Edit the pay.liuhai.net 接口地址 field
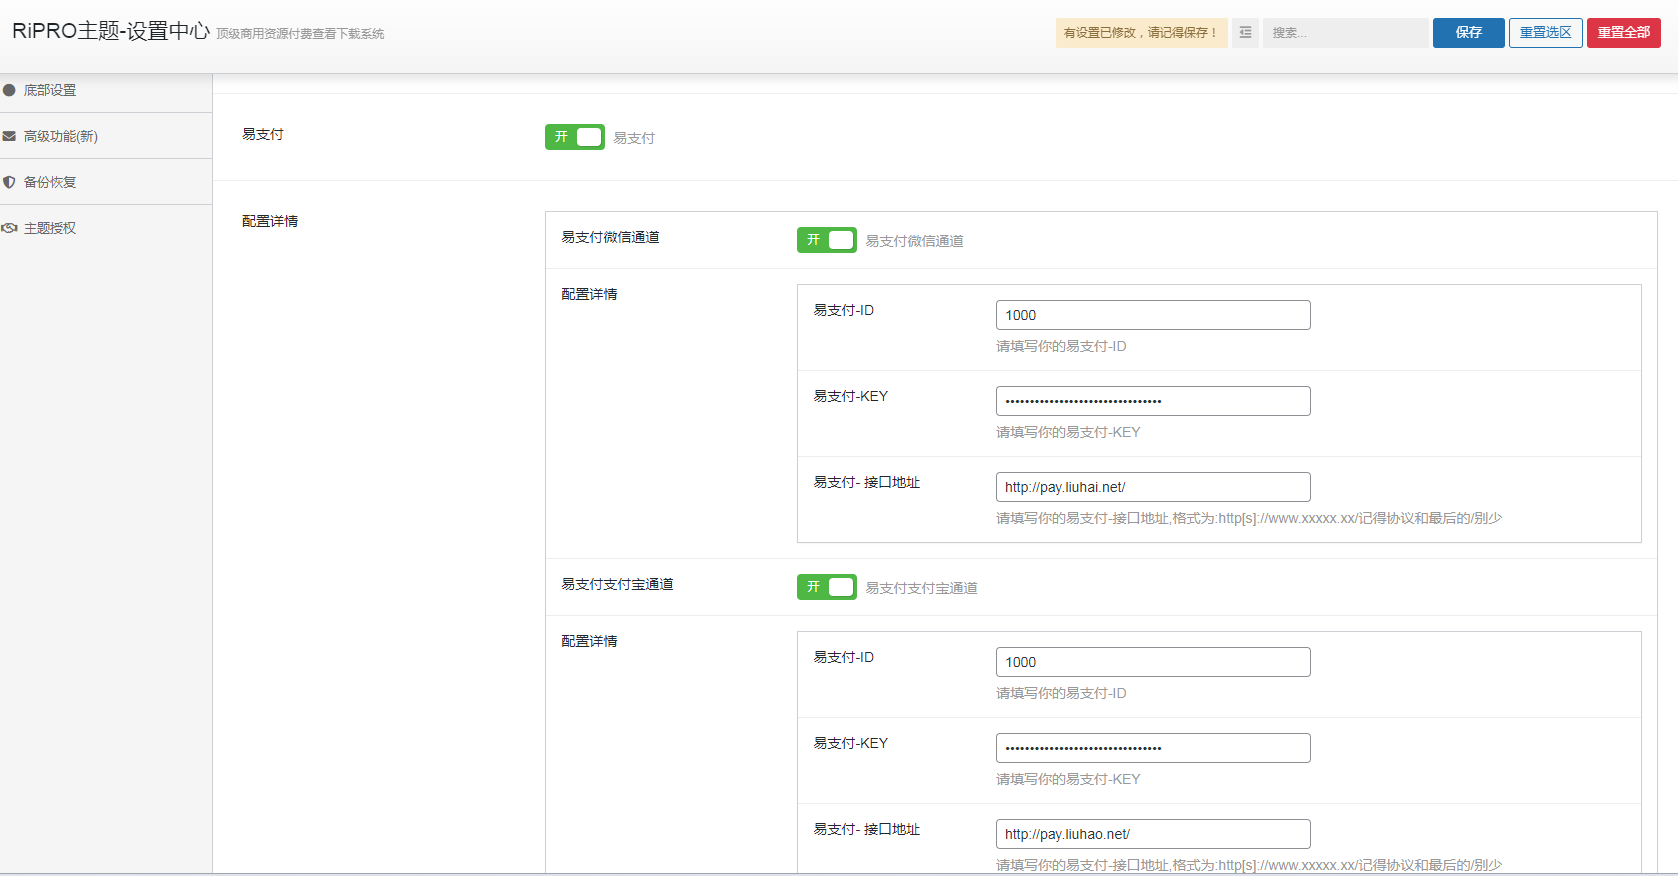 pos(1152,487)
